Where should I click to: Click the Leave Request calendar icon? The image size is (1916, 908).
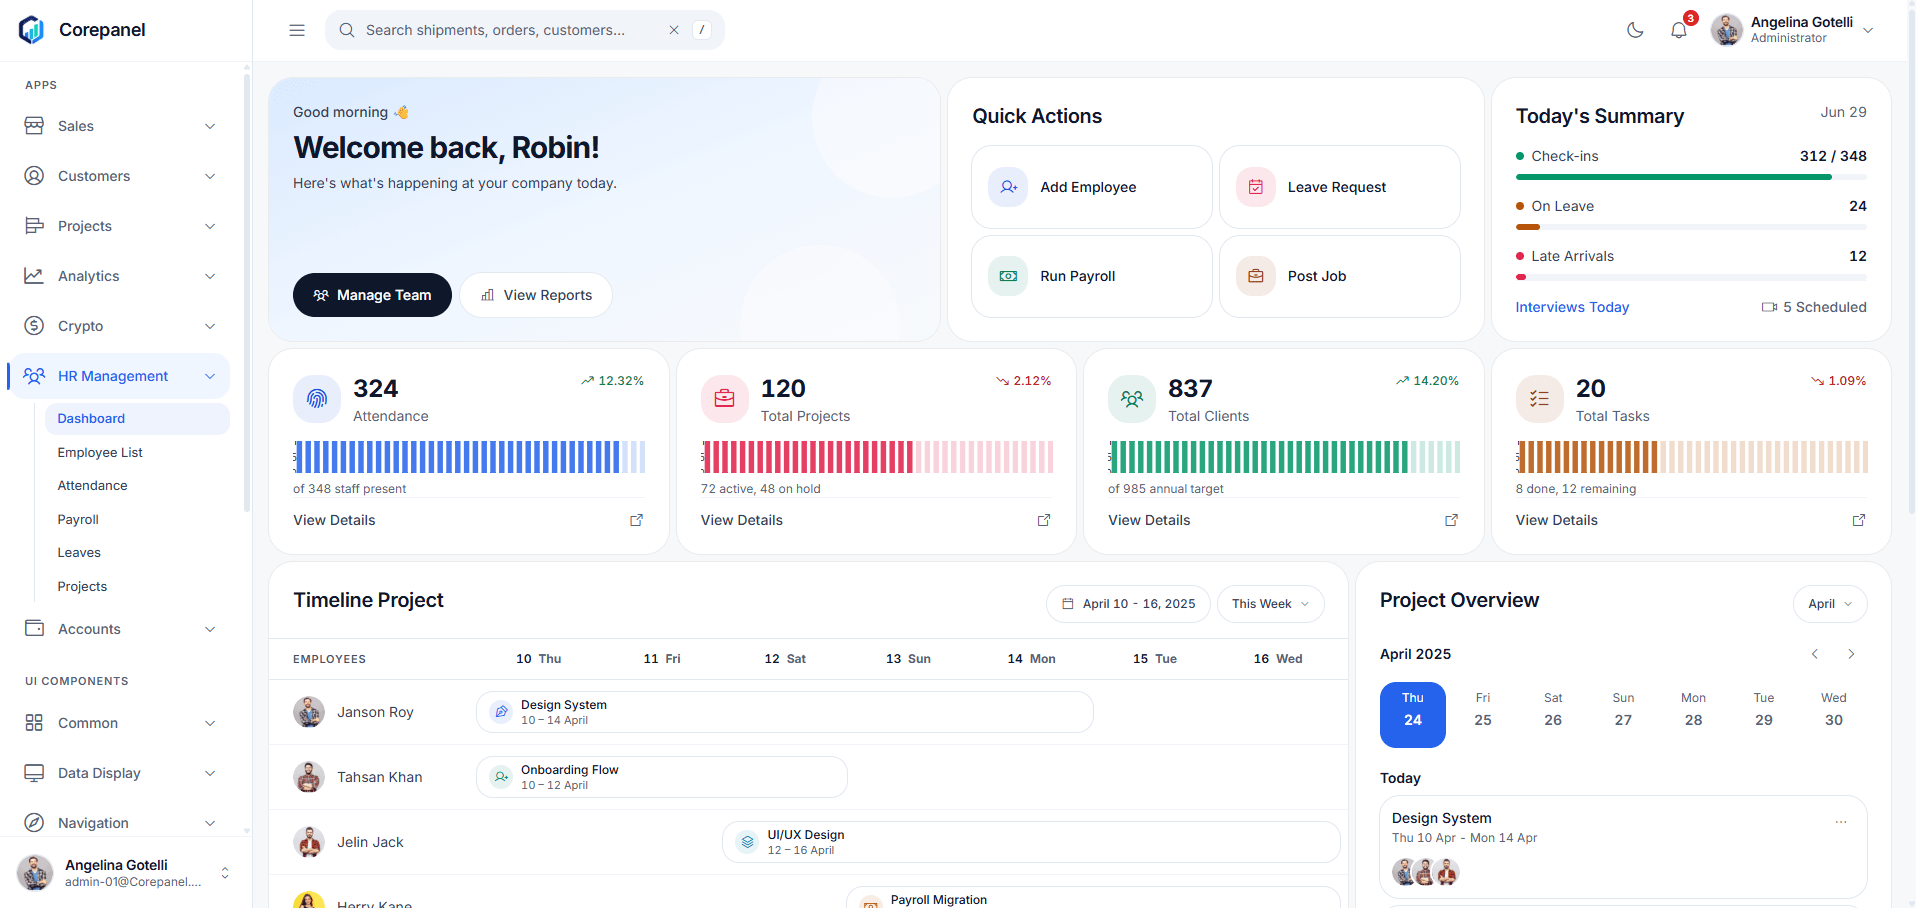tap(1256, 187)
